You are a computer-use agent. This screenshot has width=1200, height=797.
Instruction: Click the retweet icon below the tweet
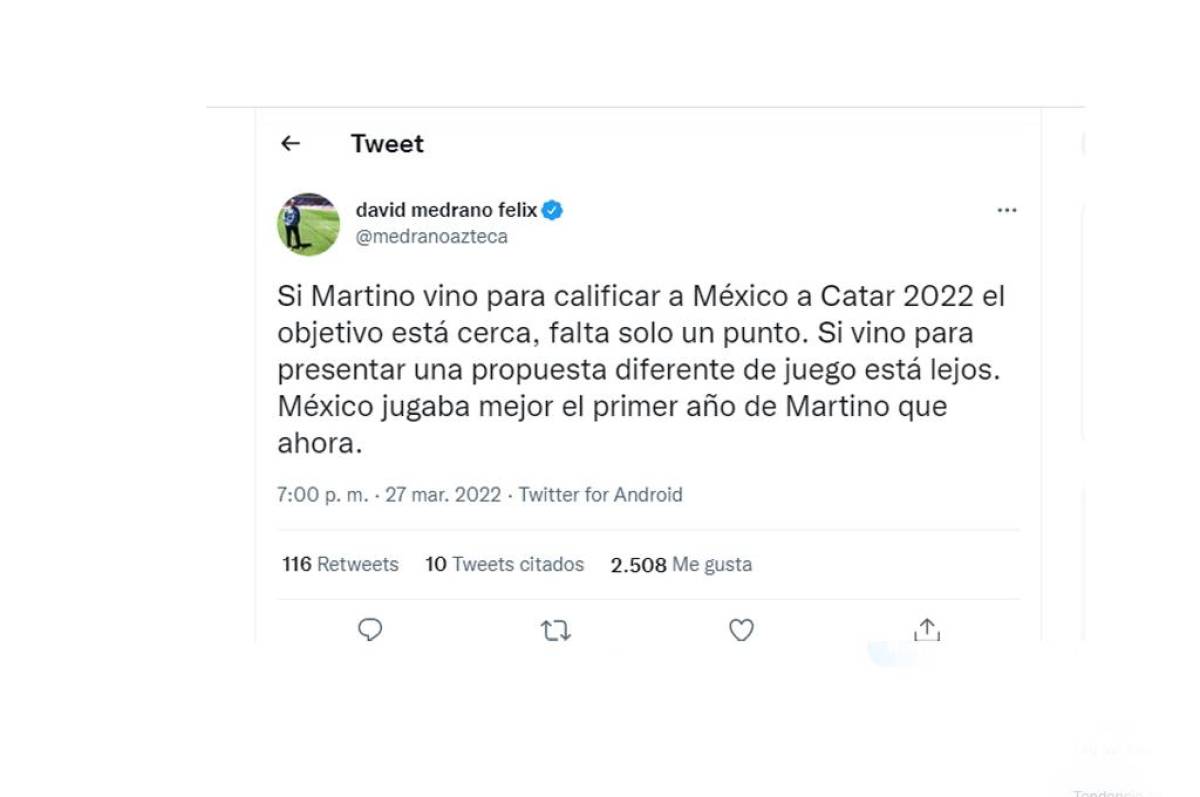point(555,630)
